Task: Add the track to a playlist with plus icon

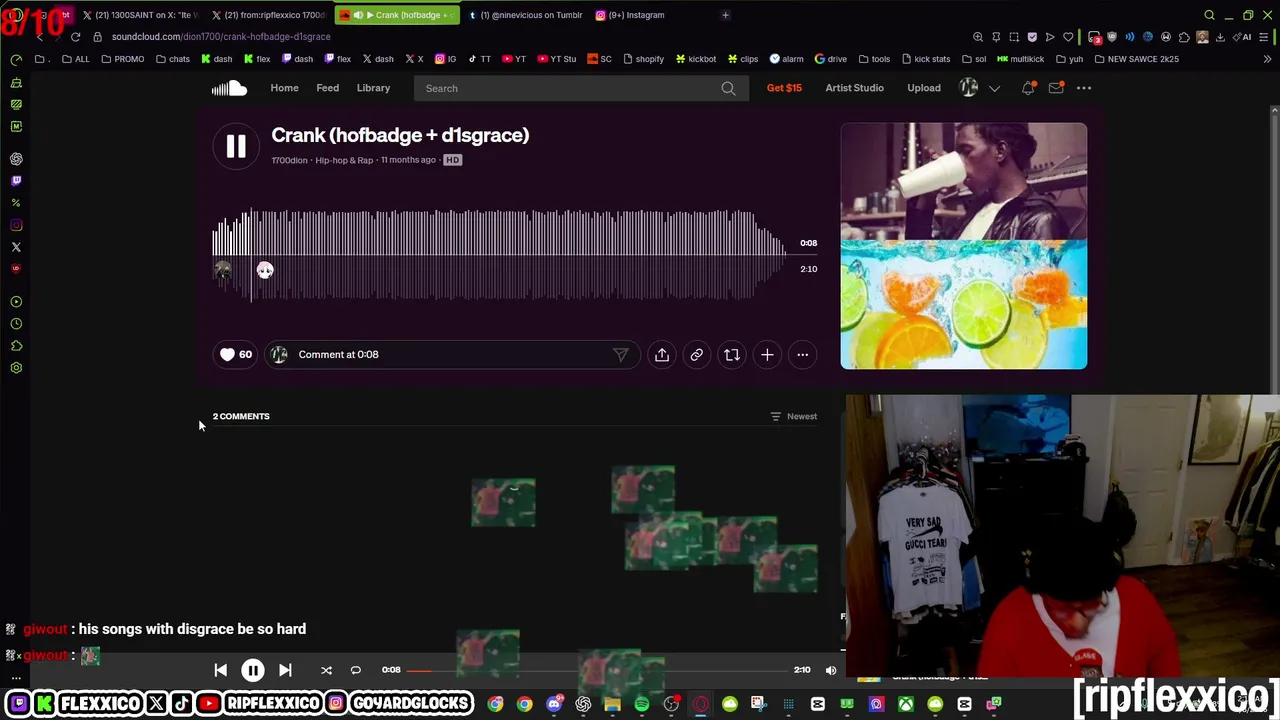Action: (x=767, y=354)
